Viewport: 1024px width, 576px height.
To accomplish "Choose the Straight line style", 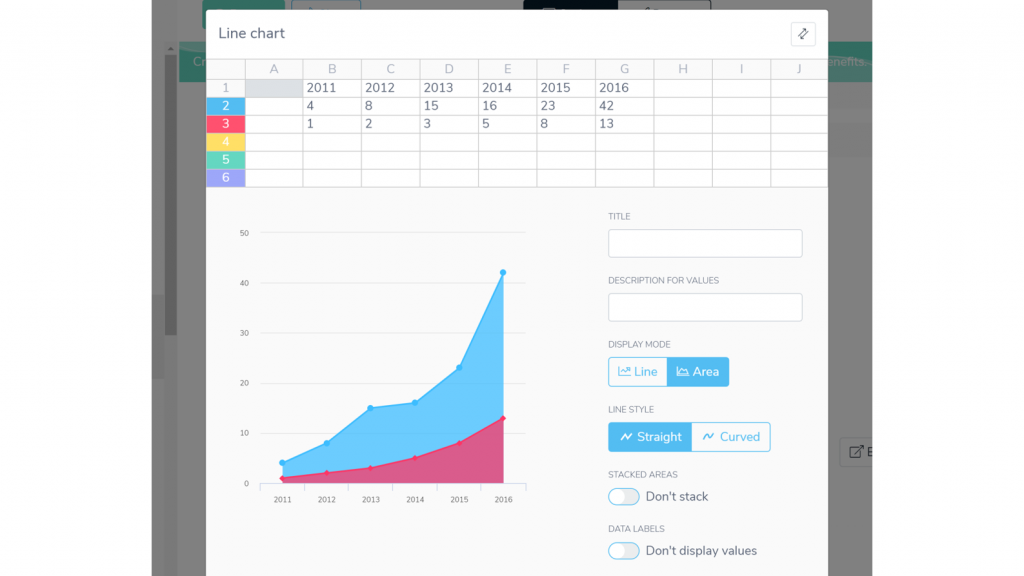I will (650, 437).
